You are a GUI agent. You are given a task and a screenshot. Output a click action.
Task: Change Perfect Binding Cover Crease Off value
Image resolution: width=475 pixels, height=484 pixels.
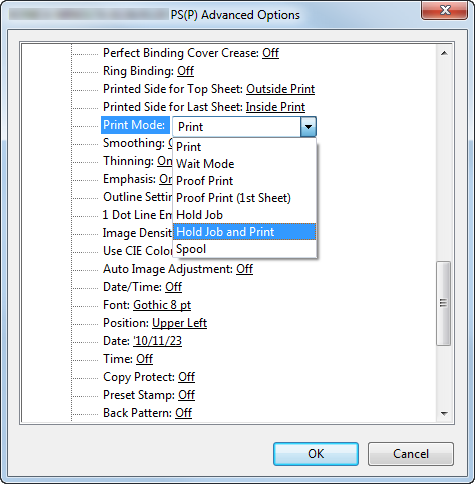coord(270,53)
